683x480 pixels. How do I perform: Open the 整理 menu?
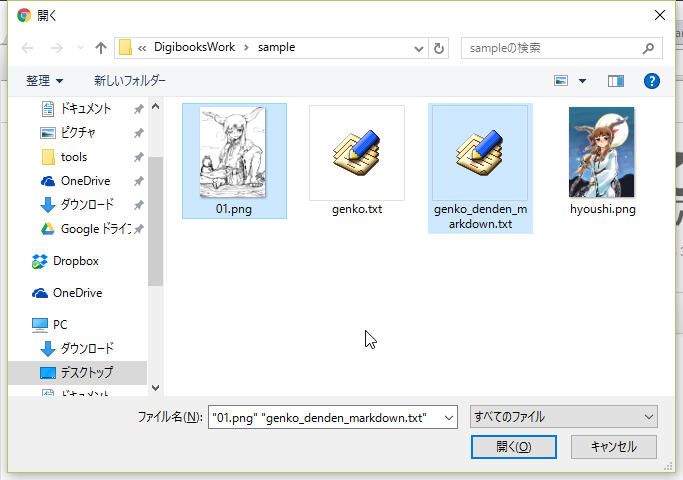[44, 81]
